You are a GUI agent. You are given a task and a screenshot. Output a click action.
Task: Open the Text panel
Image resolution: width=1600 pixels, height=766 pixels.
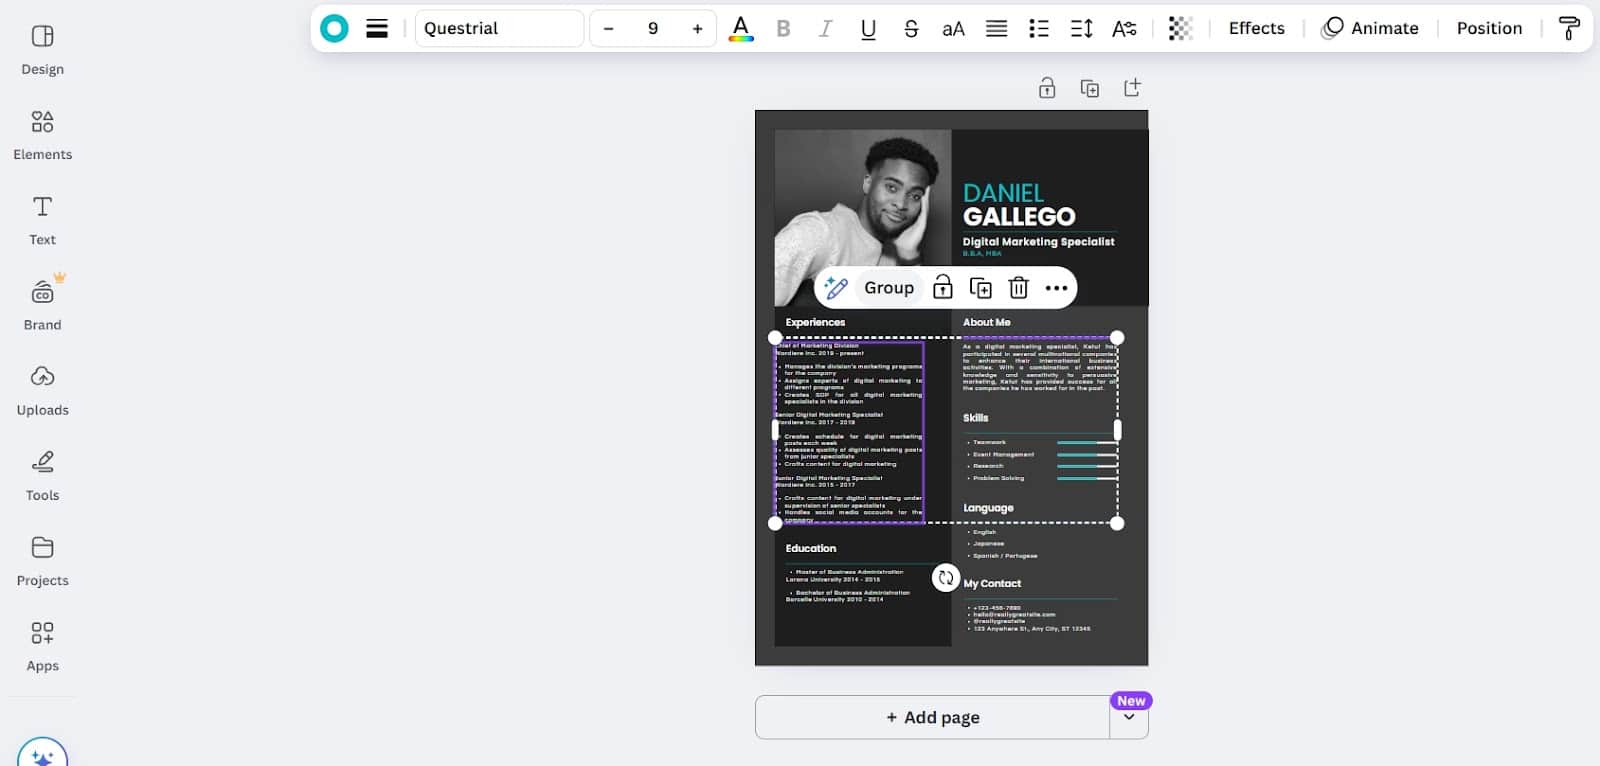click(42, 220)
